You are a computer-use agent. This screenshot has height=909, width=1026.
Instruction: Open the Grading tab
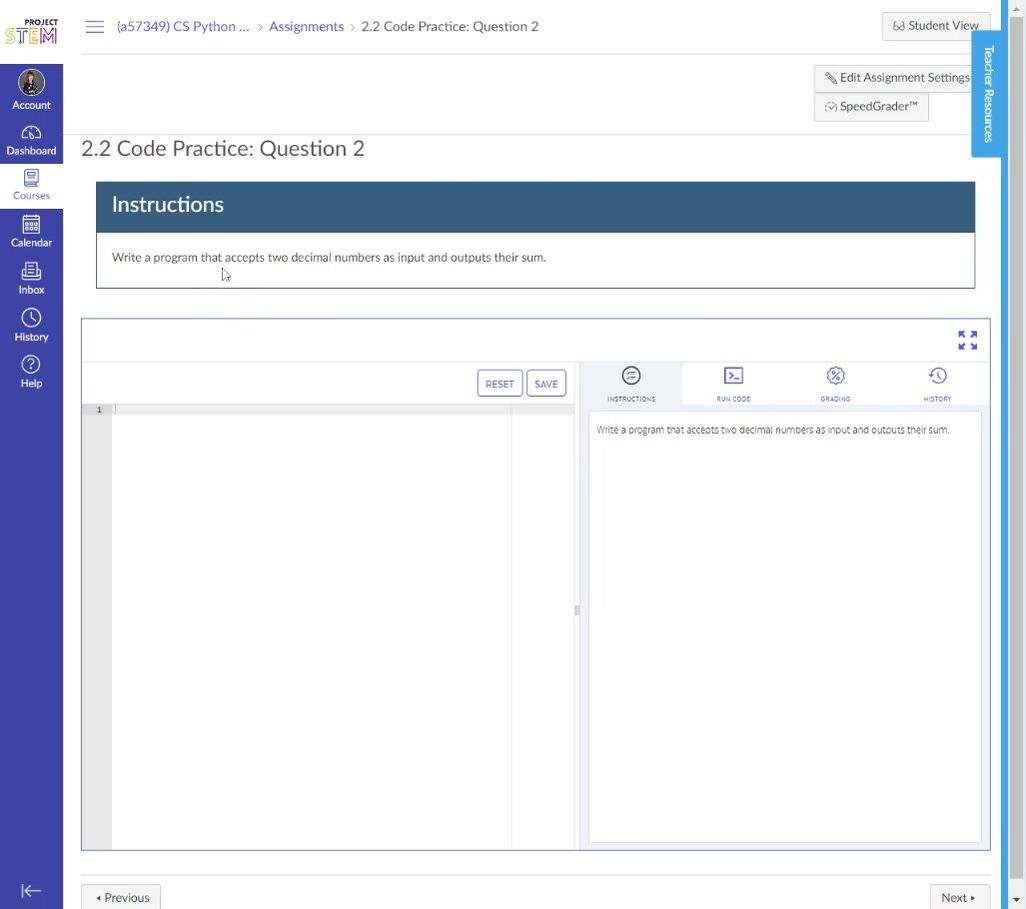(835, 384)
